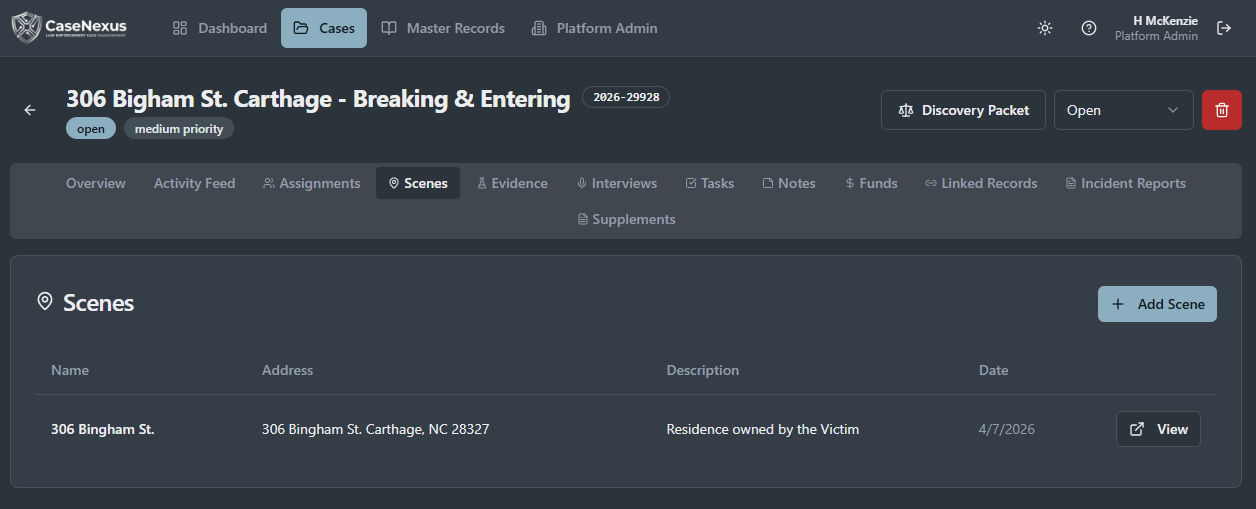Delete the case with red trash icon

tap(1221, 110)
